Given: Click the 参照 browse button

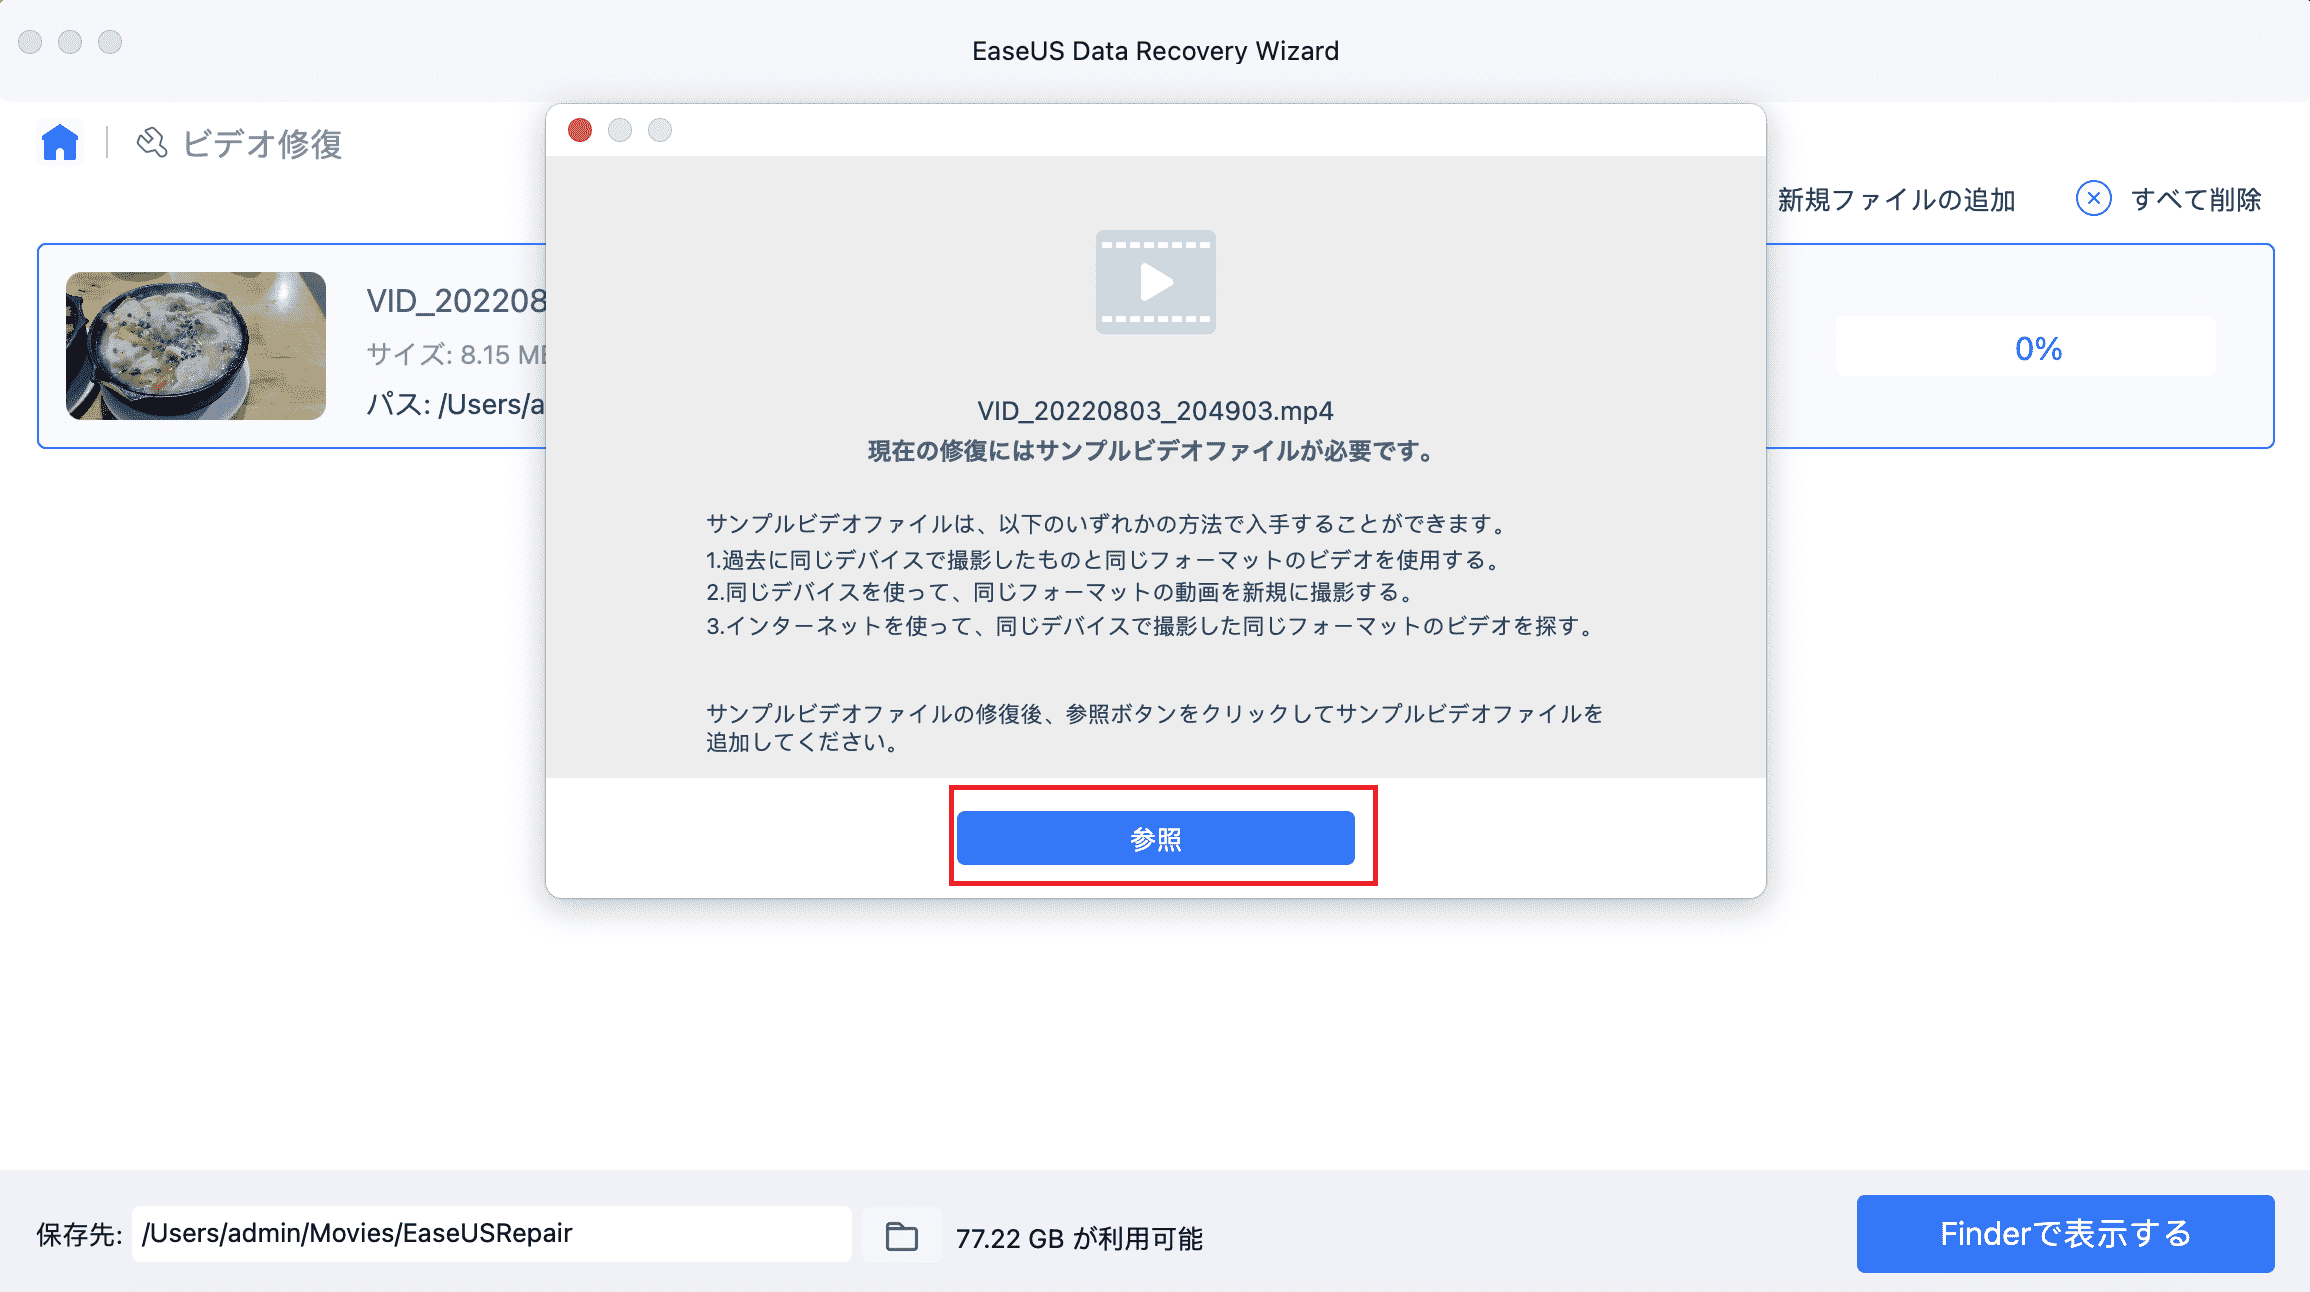Looking at the screenshot, I should point(1156,838).
